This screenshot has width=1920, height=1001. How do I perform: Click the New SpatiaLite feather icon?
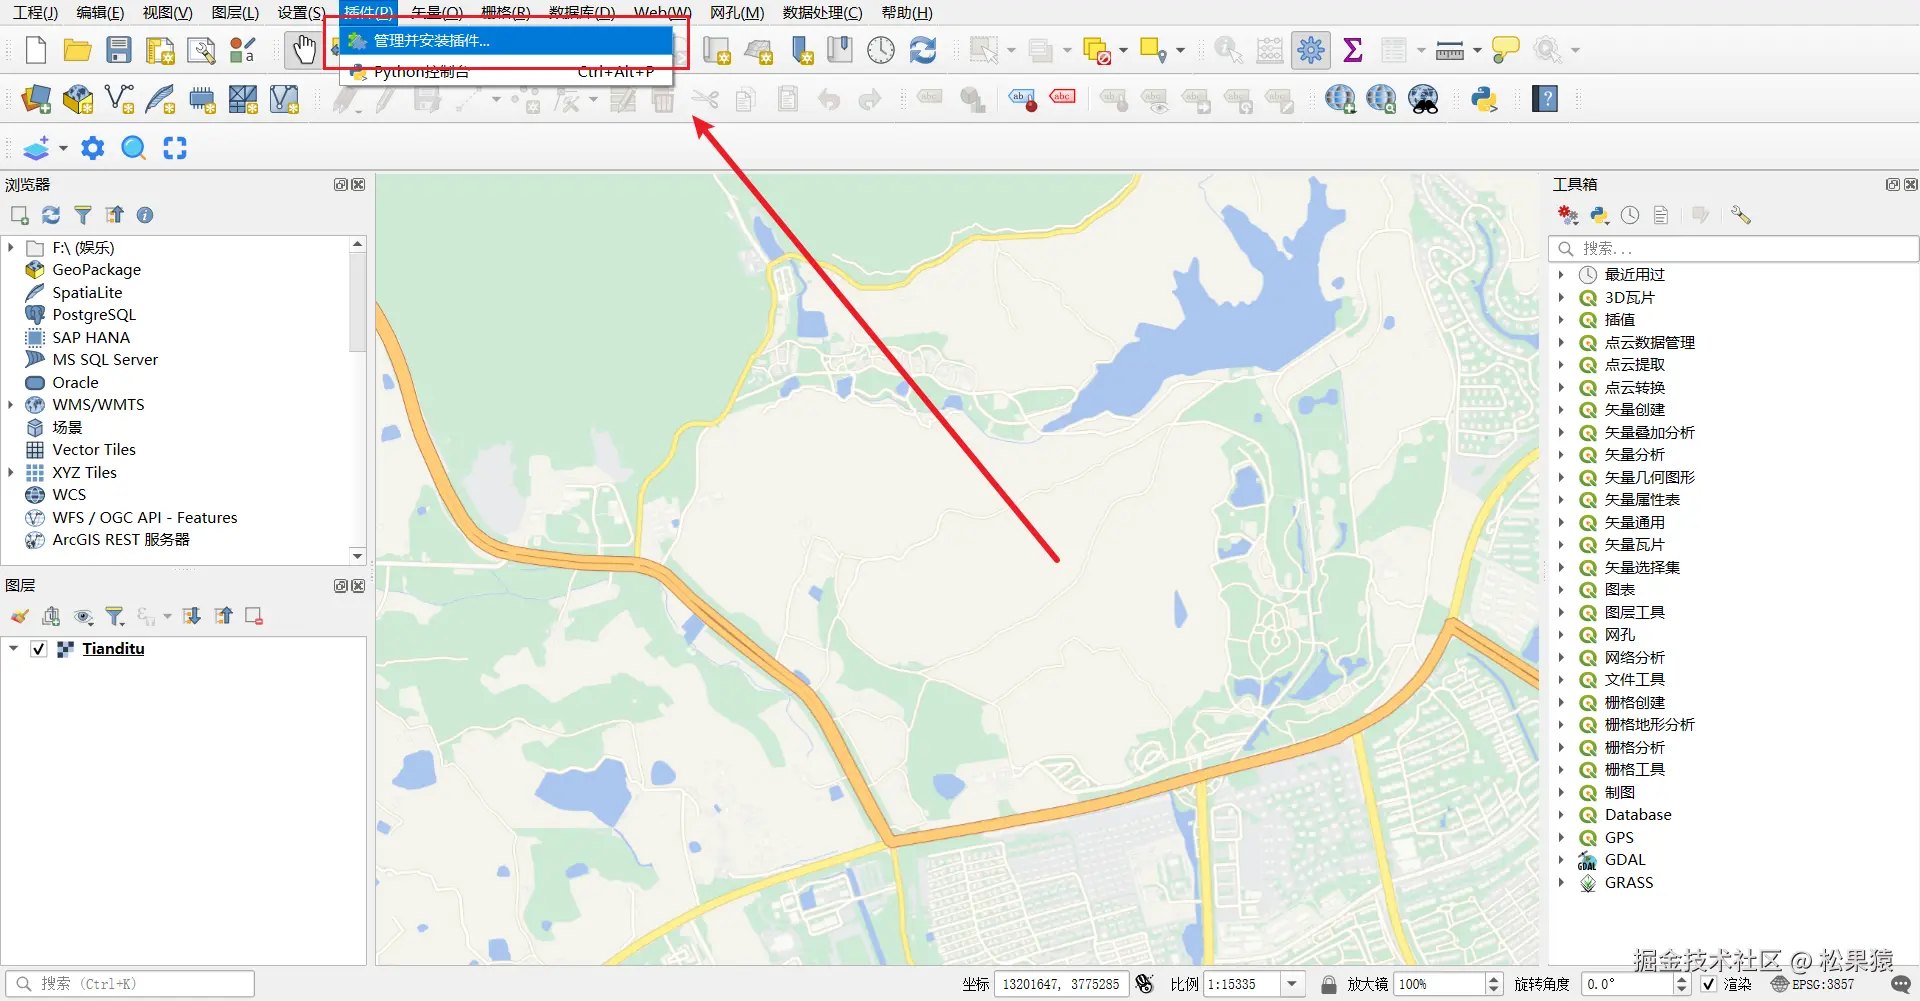(x=160, y=99)
